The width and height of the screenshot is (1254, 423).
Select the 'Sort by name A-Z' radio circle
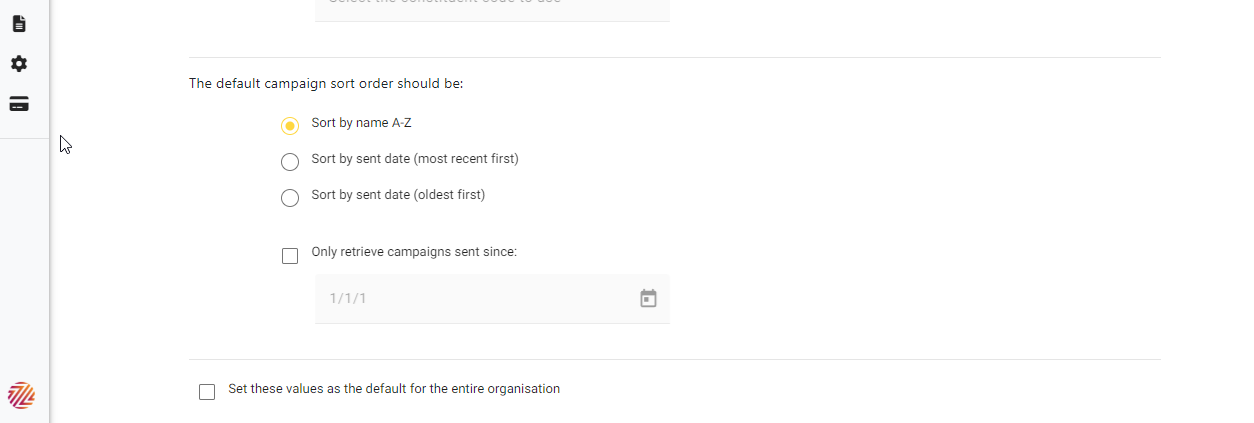point(290,126)
